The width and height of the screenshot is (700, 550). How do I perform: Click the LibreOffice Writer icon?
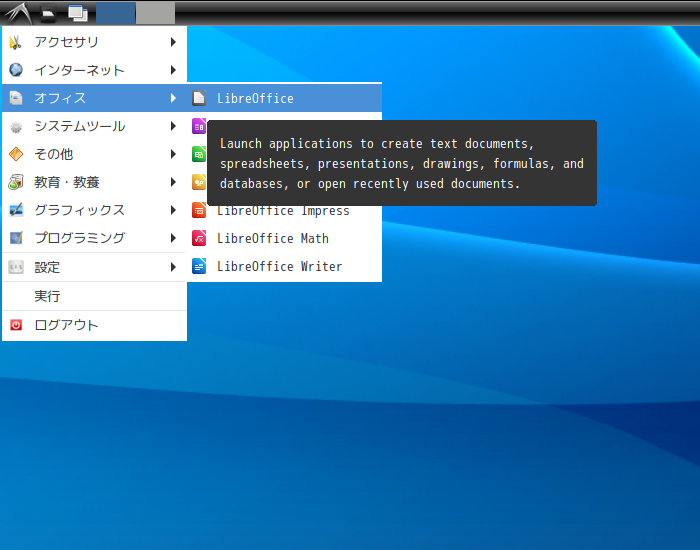tap(199, 266)
